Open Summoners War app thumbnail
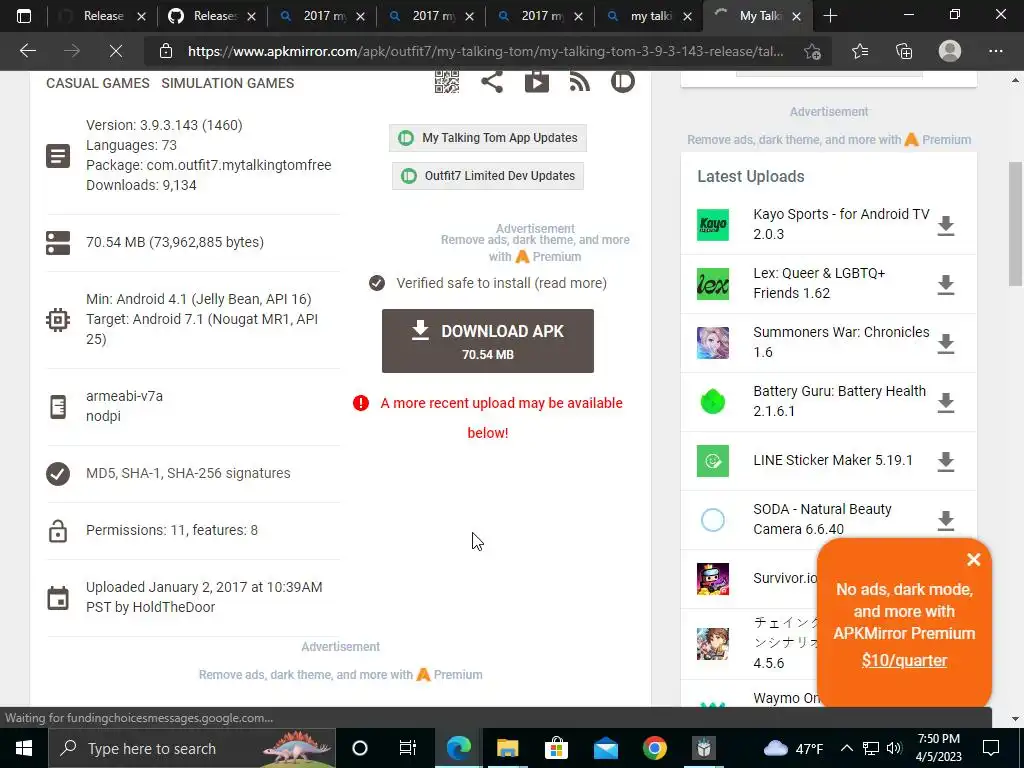 [x=712, y=343]
